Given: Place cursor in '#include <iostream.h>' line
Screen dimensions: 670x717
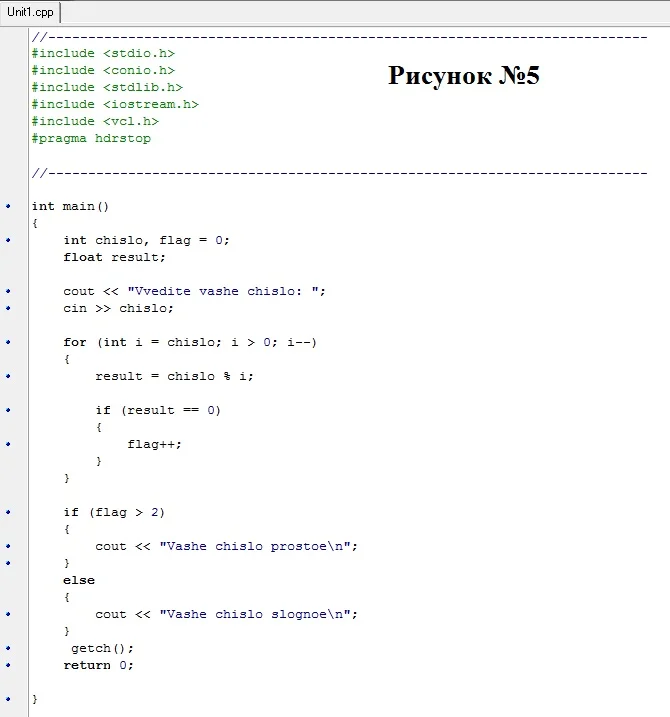Looking at the screenshot, I should click(115, 104).
